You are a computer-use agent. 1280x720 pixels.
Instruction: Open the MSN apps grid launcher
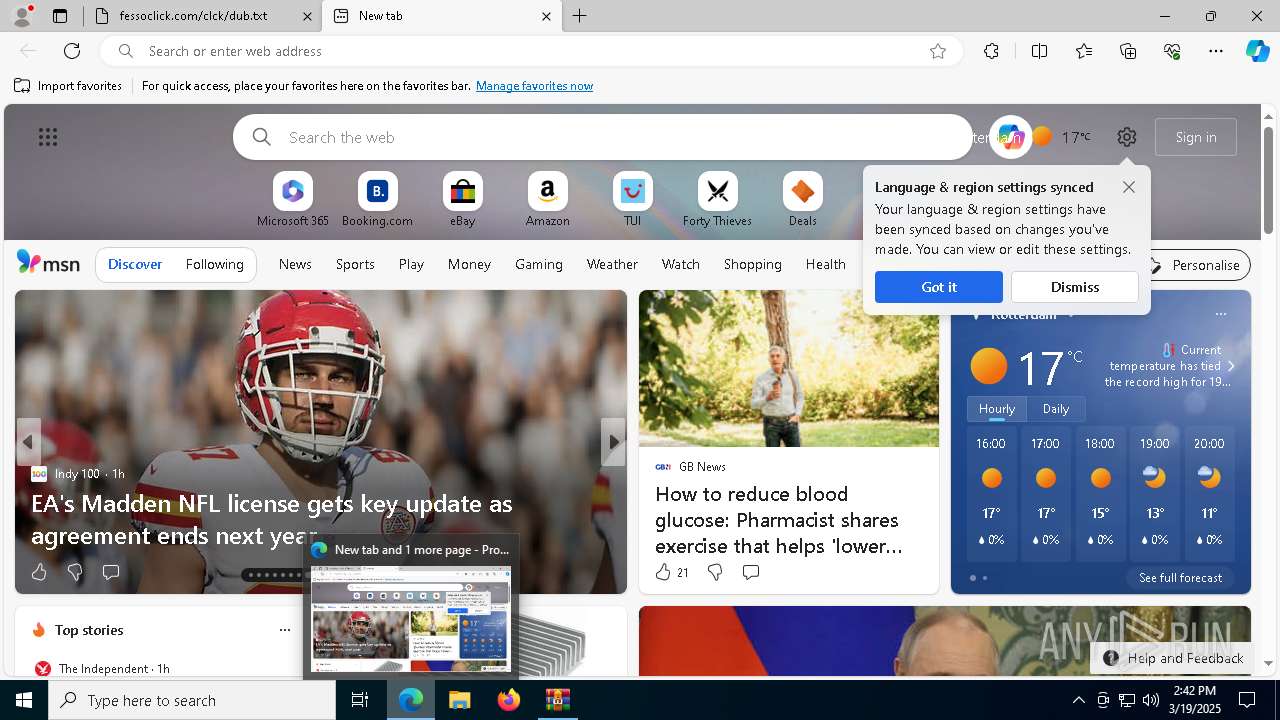tap(48, 137)
